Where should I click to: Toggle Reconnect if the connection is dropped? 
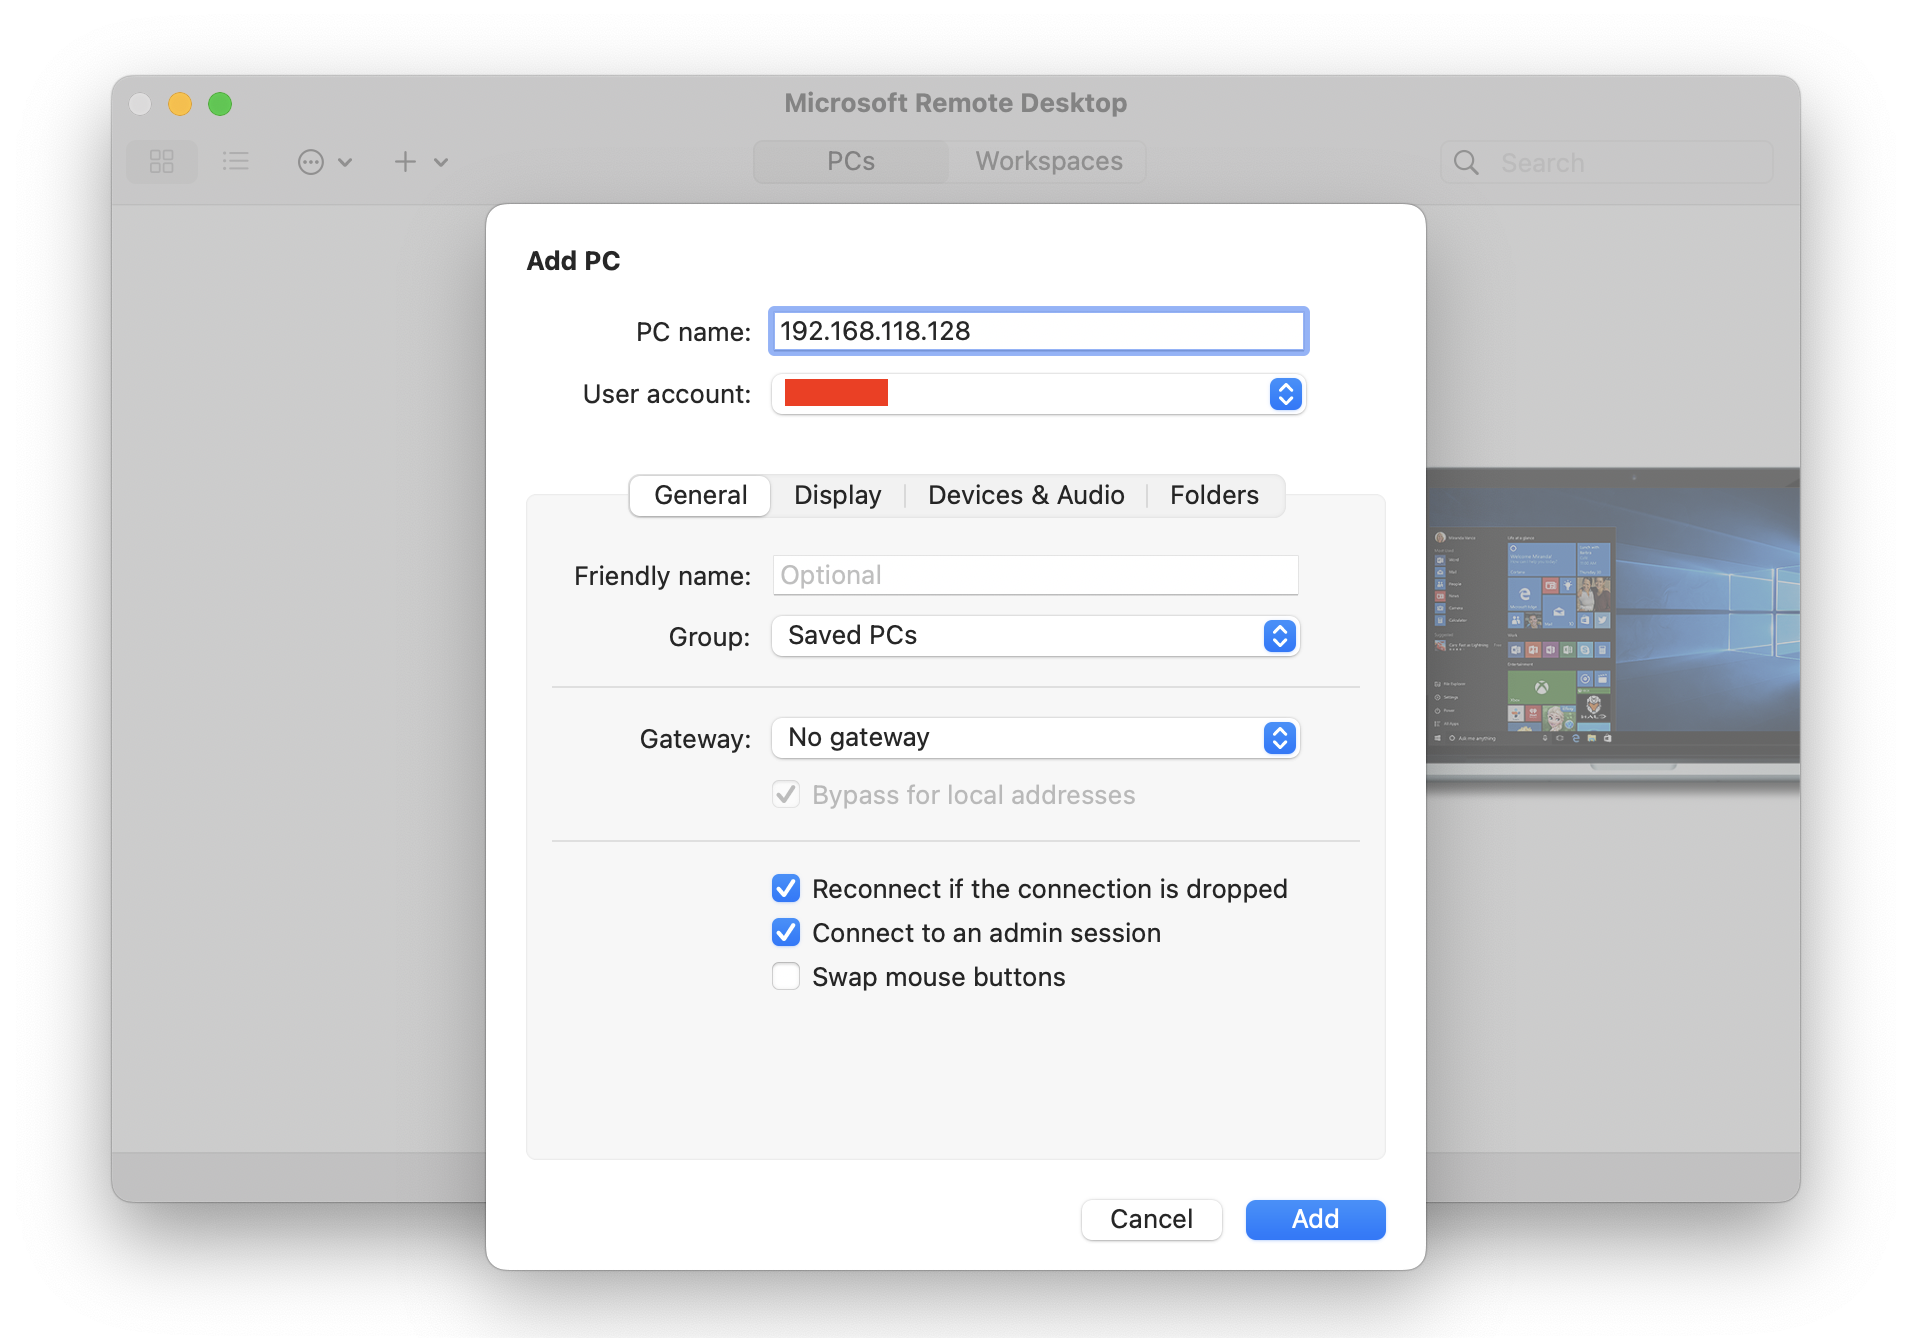(x=786, y=888)
